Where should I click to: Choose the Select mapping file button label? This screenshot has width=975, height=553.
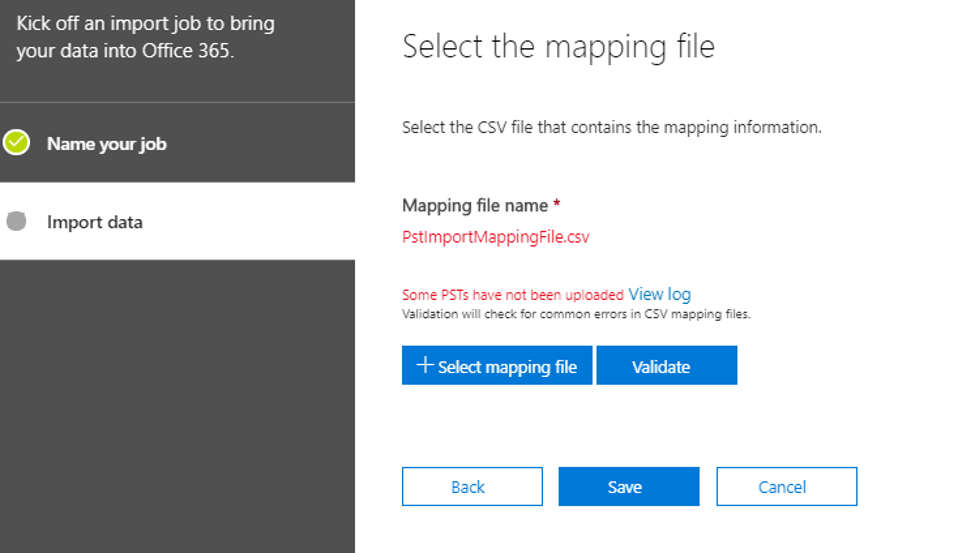click(x=507, y=367)
